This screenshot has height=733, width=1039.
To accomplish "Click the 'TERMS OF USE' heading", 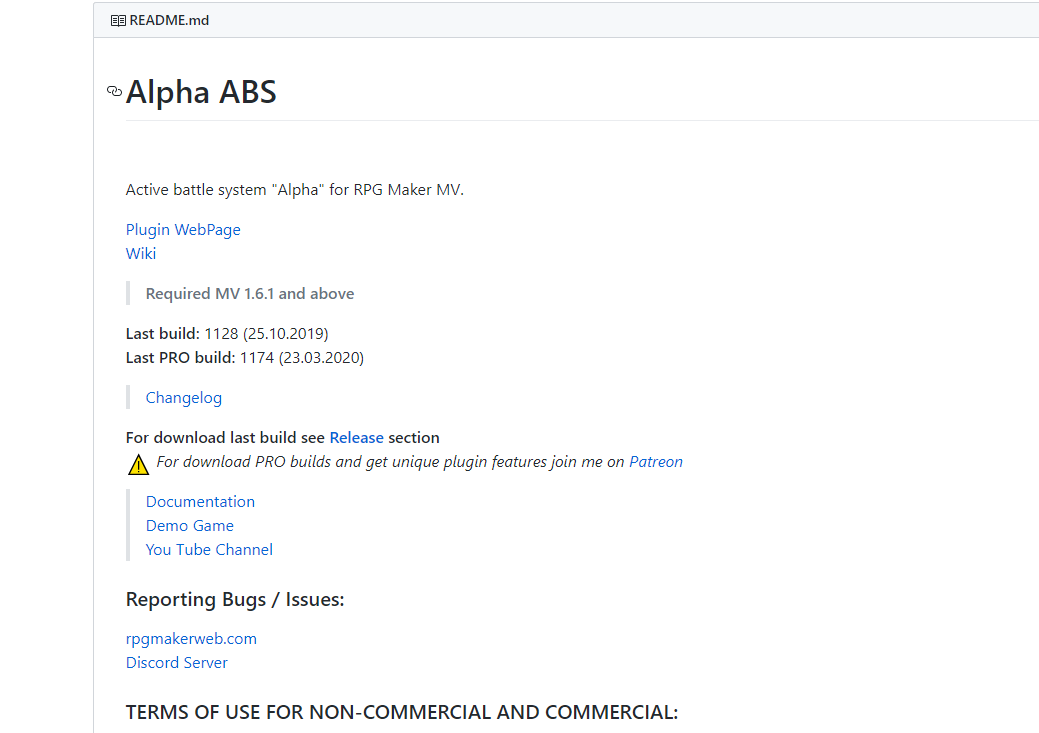I will click(402, 712).
